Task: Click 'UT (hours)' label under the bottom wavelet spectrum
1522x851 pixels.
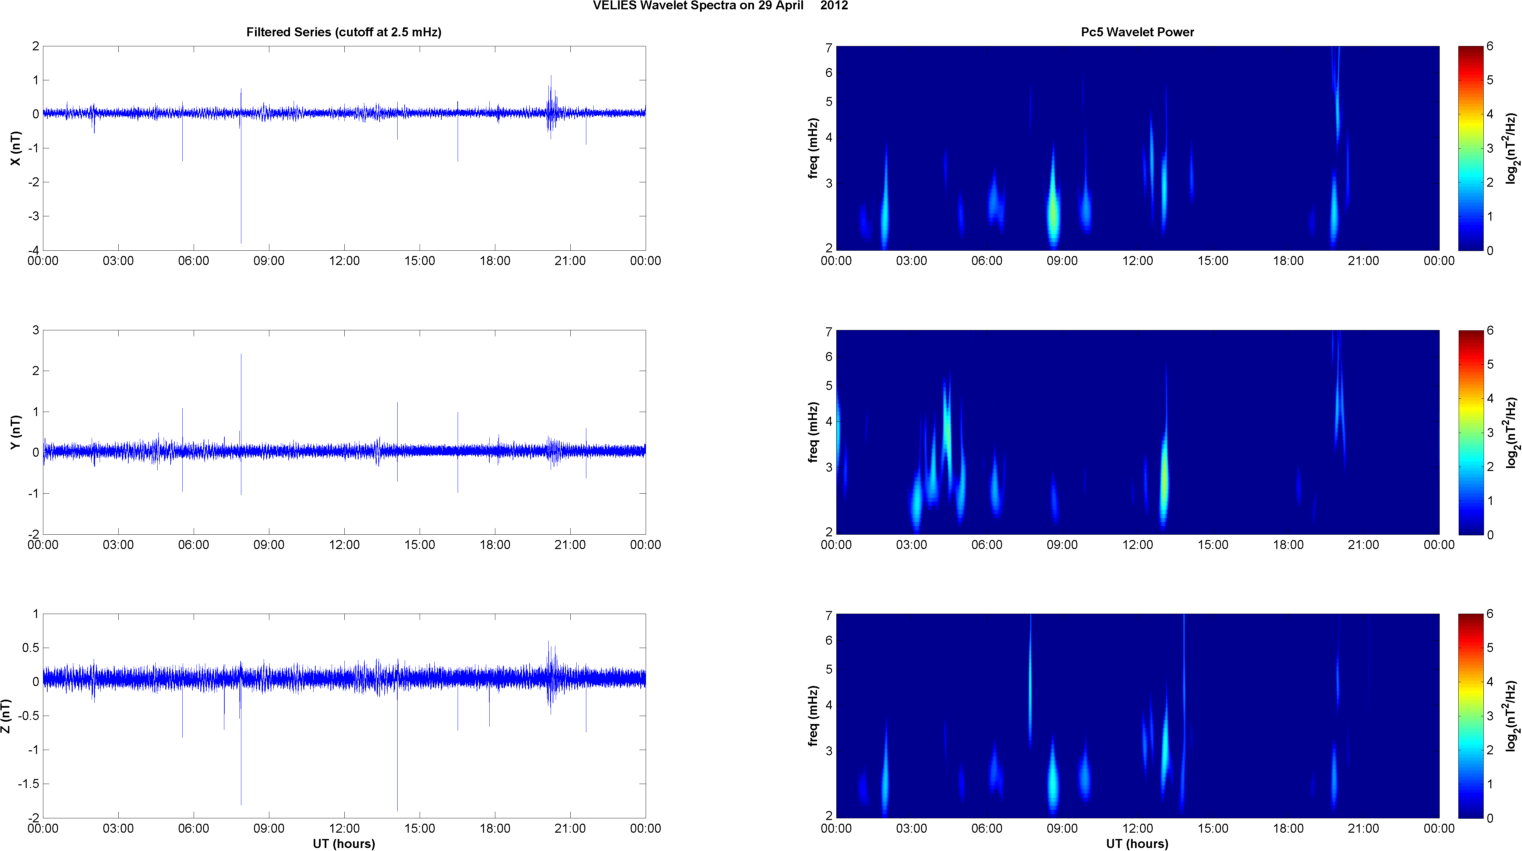Action: click(1137, 843)
